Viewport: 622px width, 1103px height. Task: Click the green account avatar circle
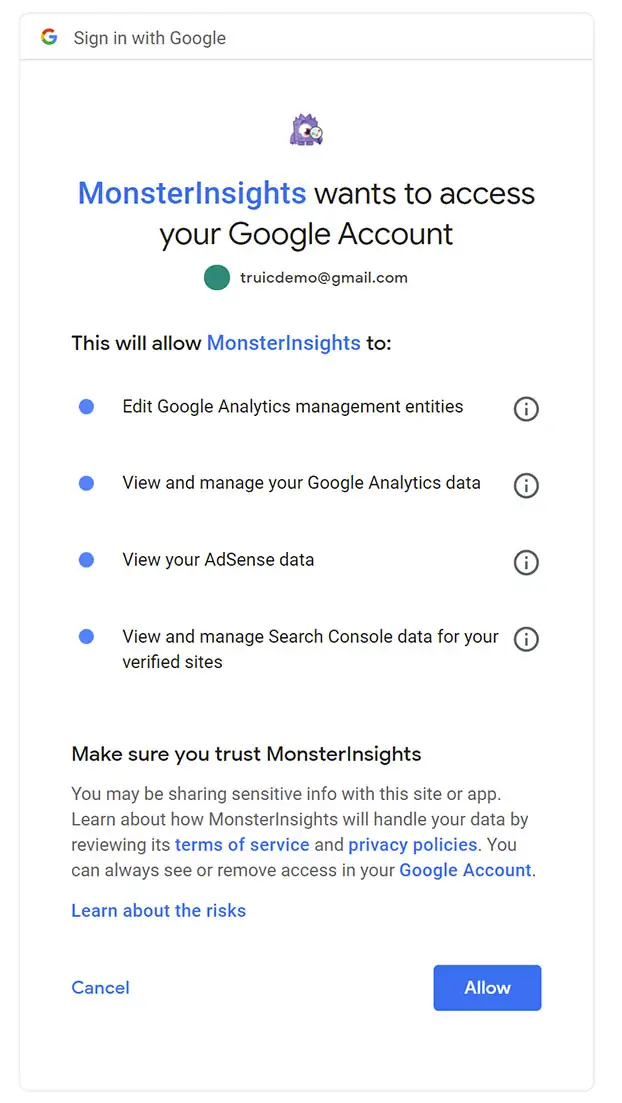click(x=217, y=277)
